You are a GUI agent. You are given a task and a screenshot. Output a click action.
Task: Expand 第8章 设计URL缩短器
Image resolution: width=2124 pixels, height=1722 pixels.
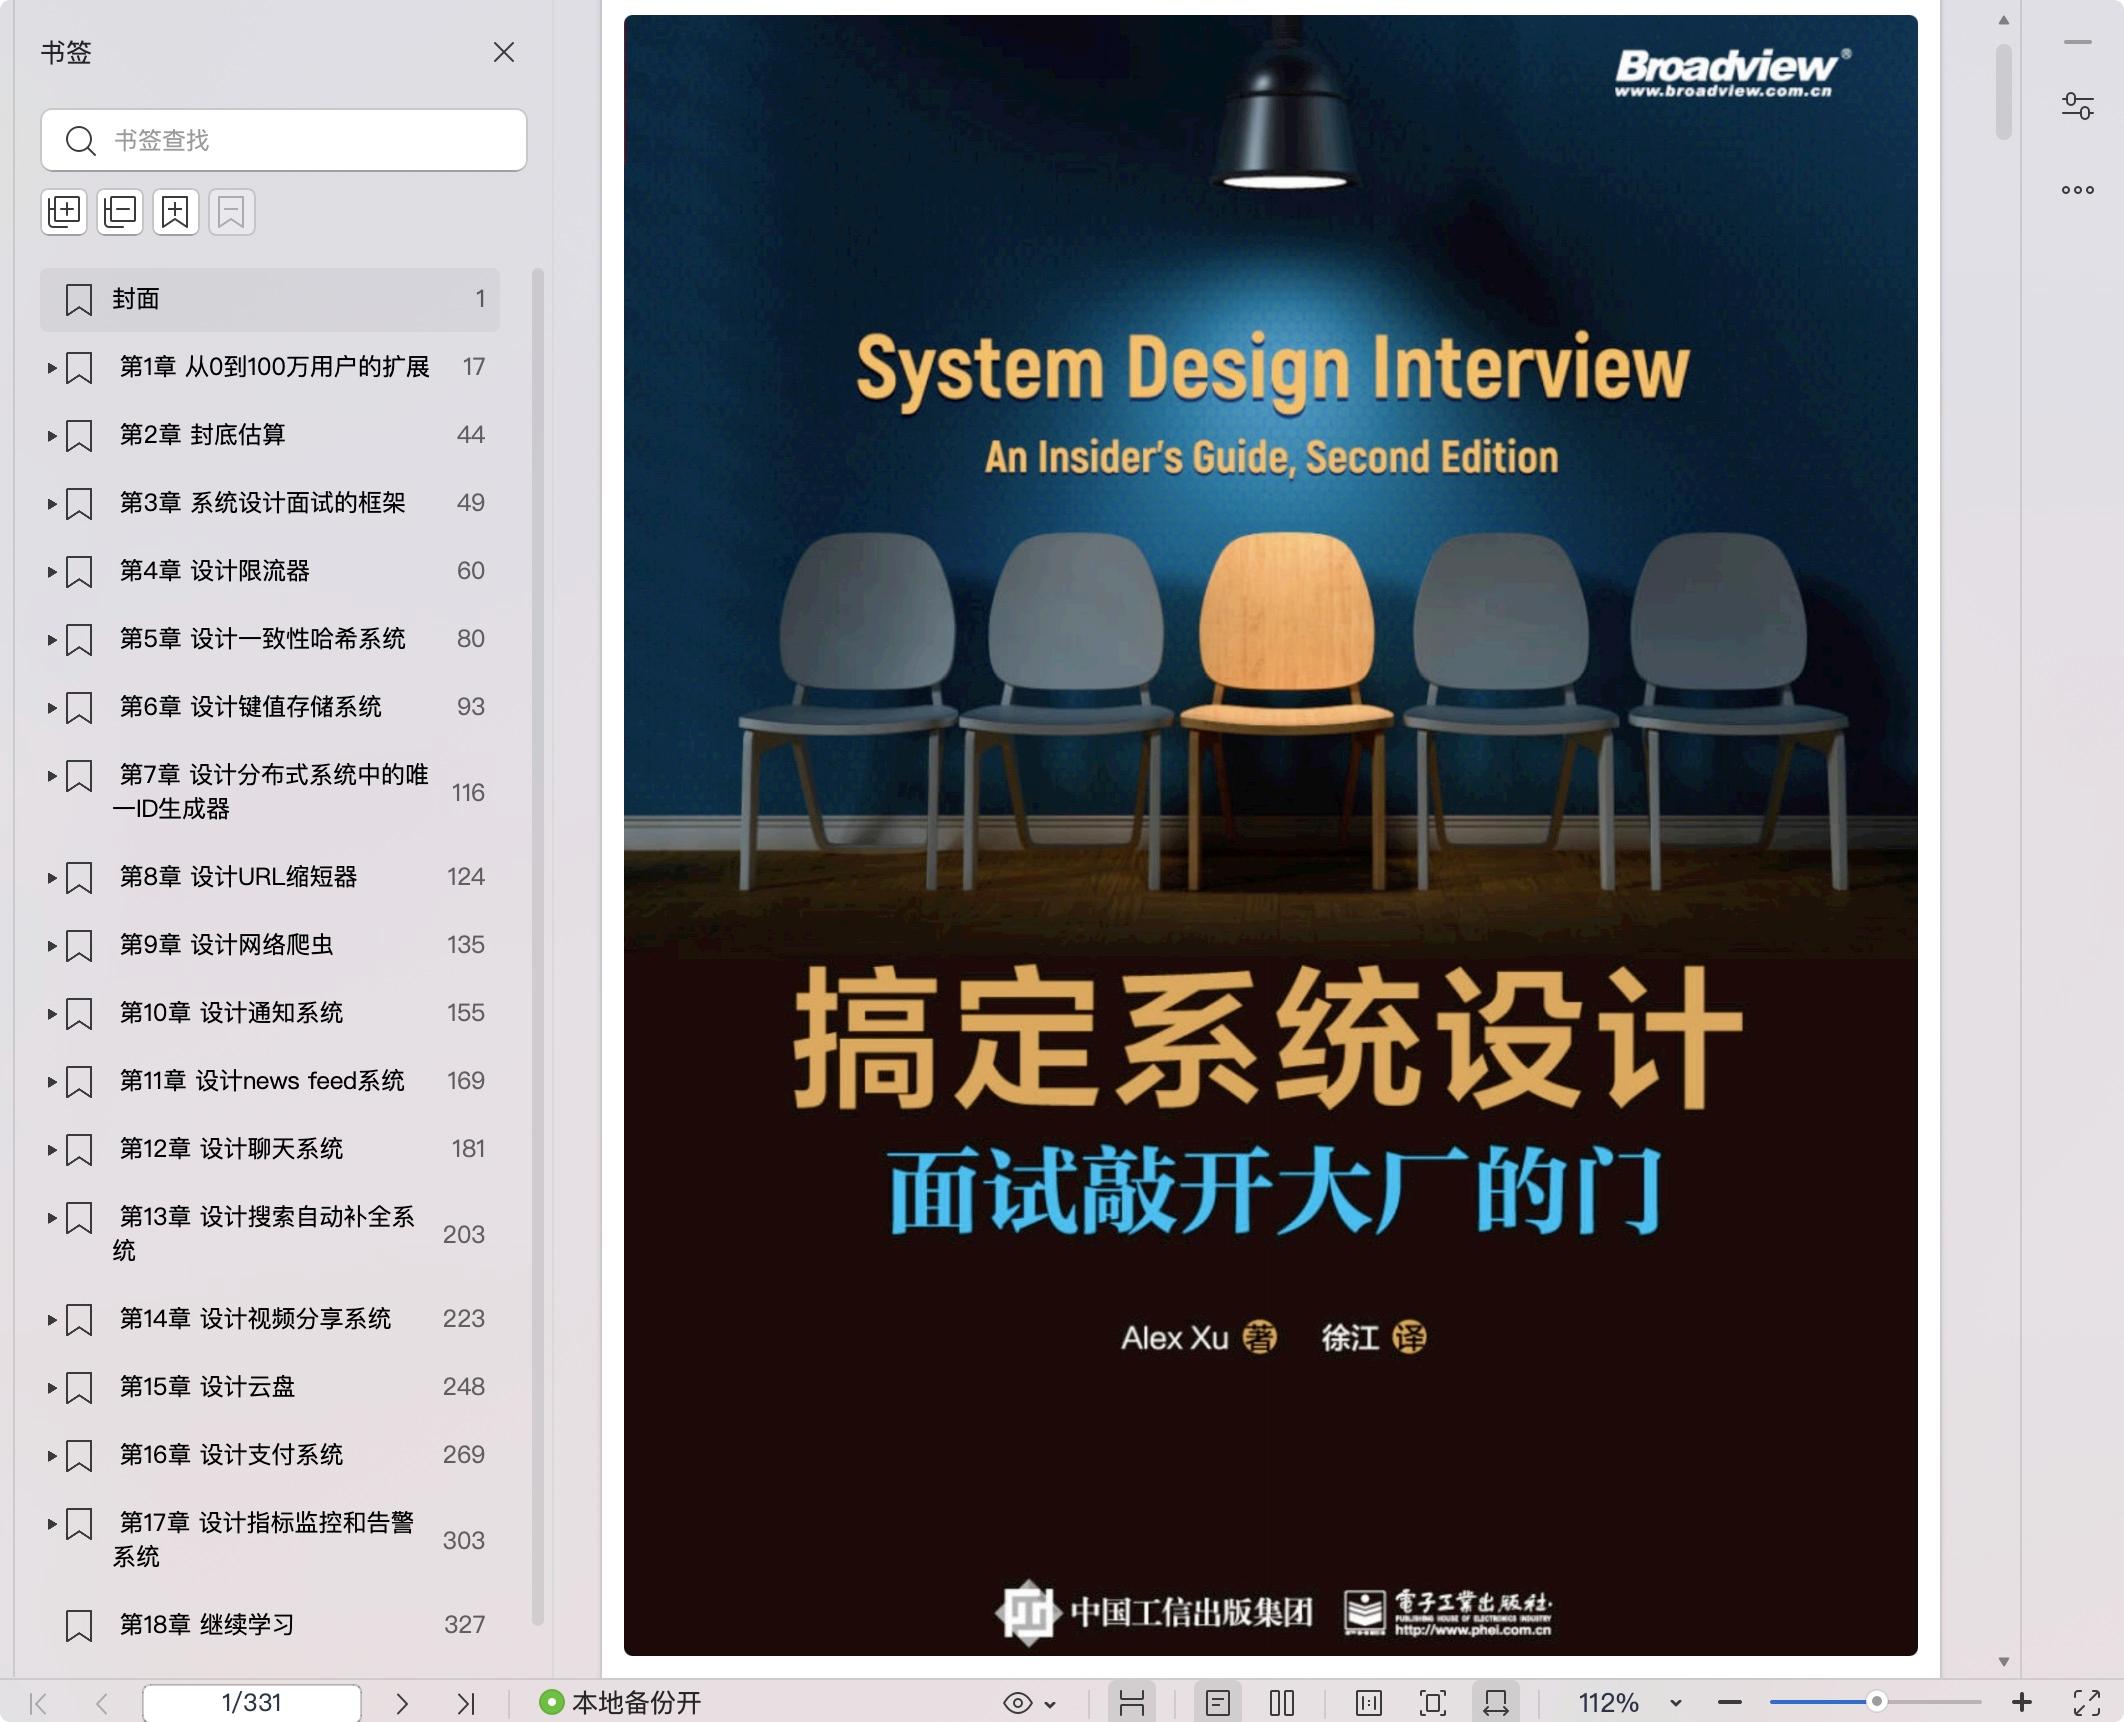point(52,878)
